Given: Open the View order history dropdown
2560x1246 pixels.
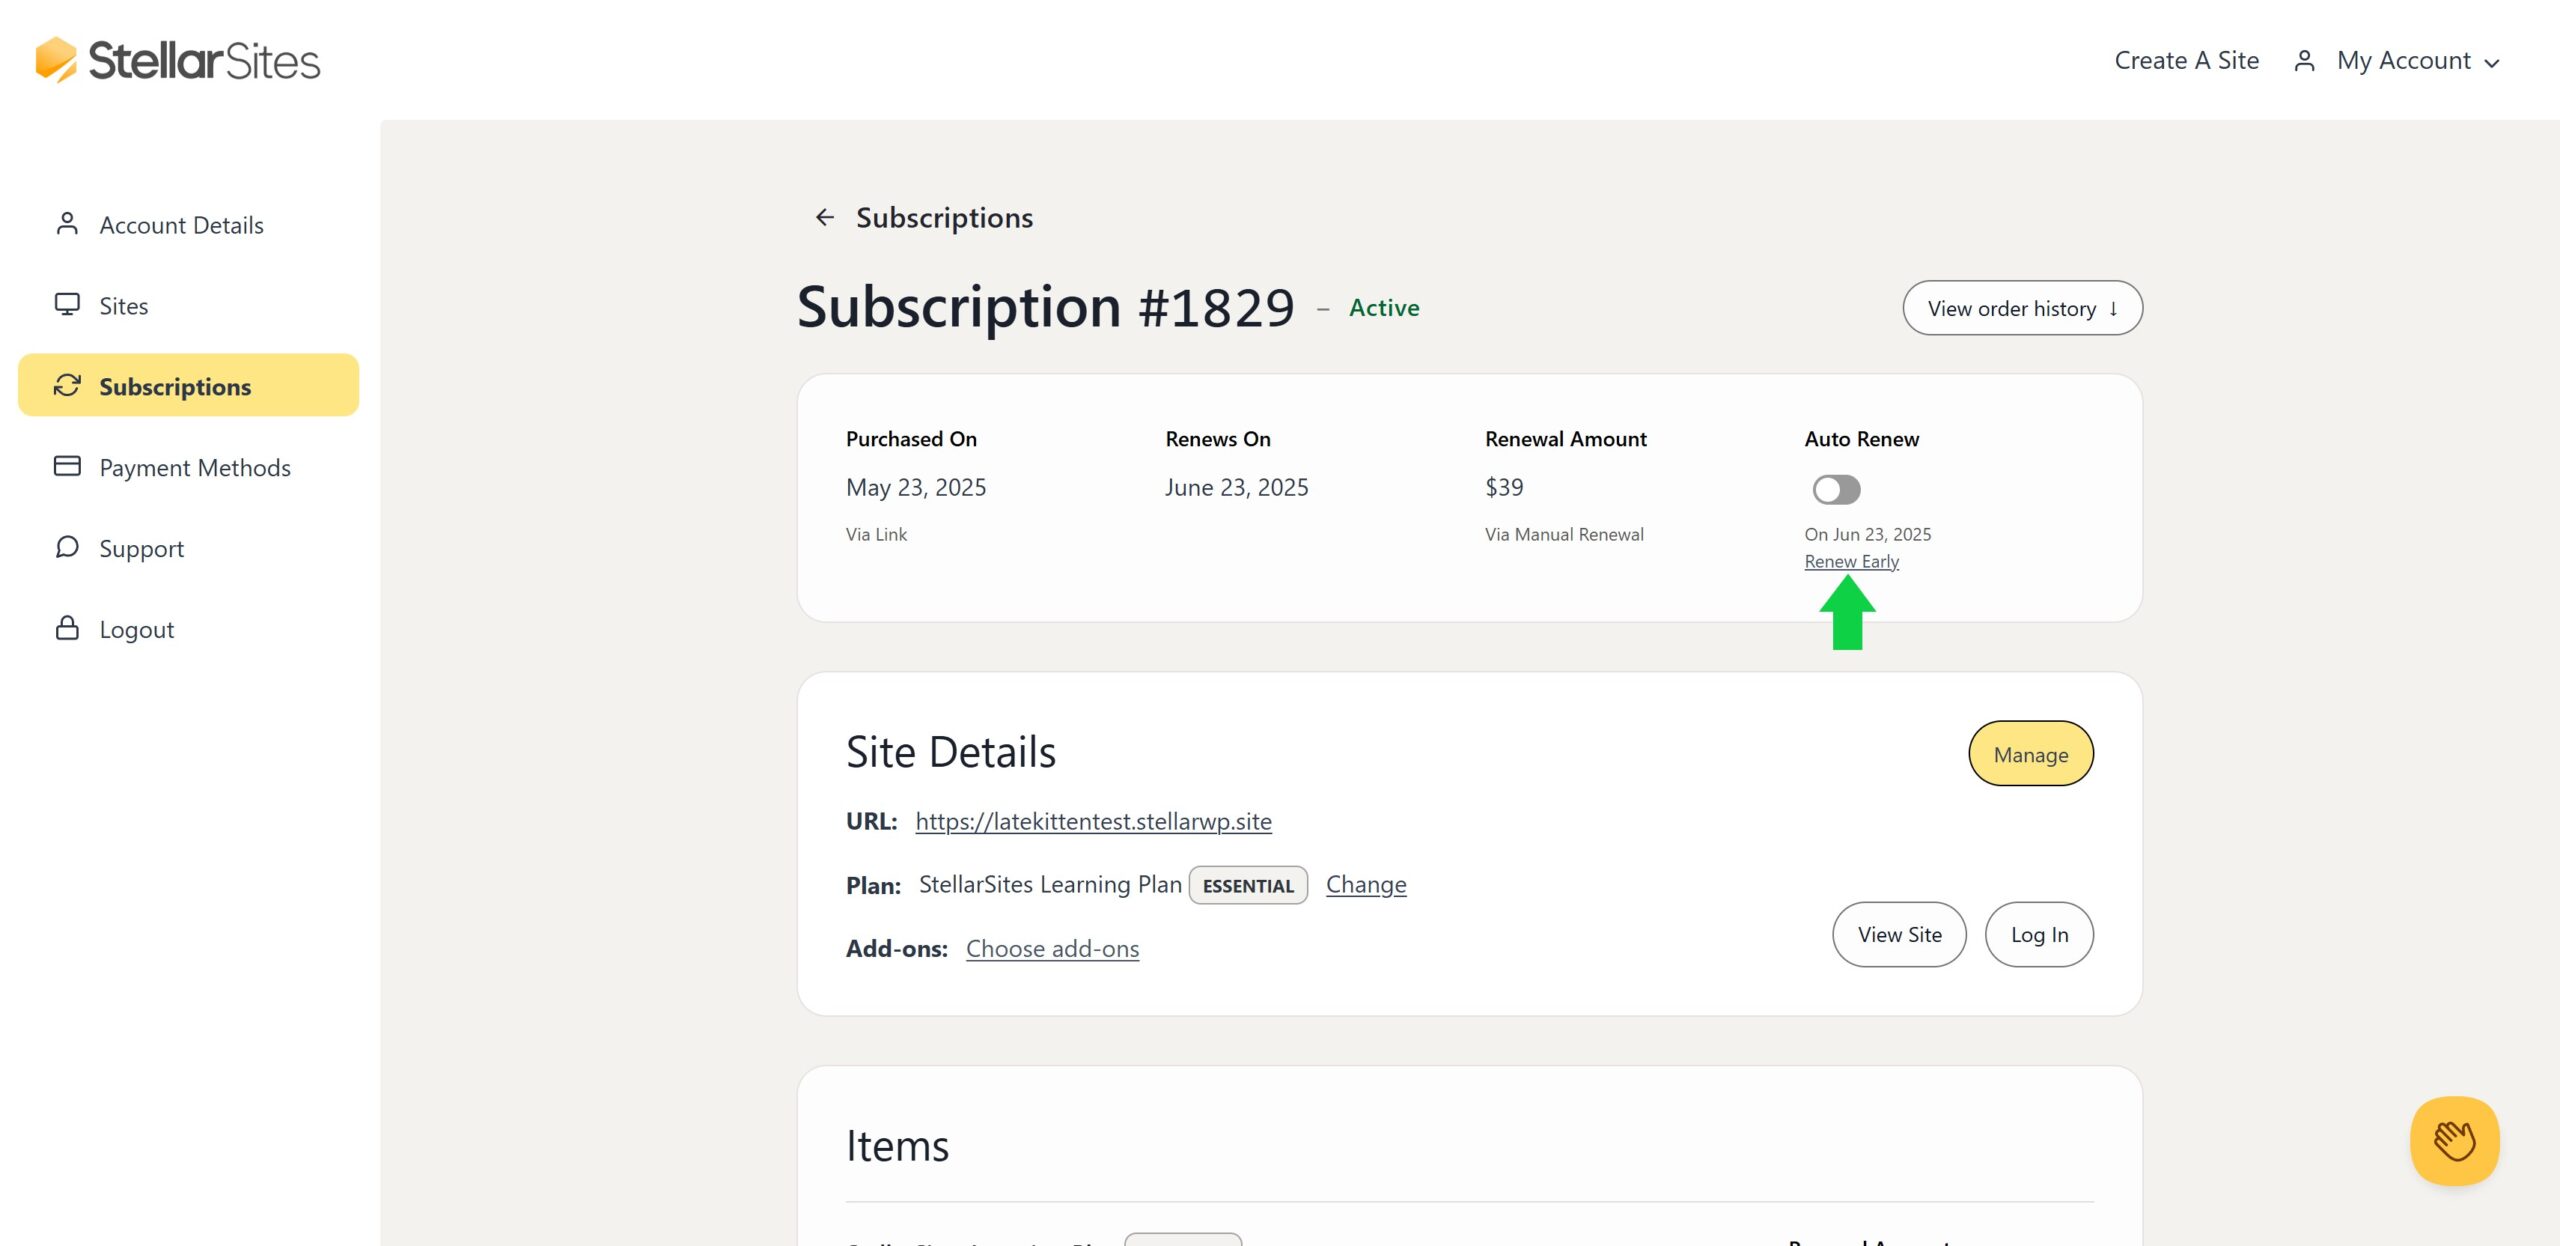Looking at the screenshot, I should click(2021, 308).
